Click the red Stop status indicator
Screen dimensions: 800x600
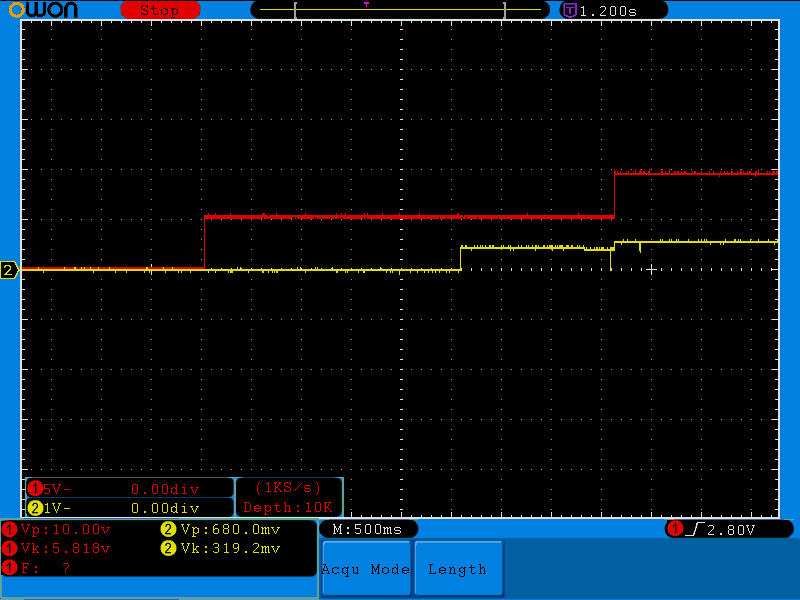[158, 10]
